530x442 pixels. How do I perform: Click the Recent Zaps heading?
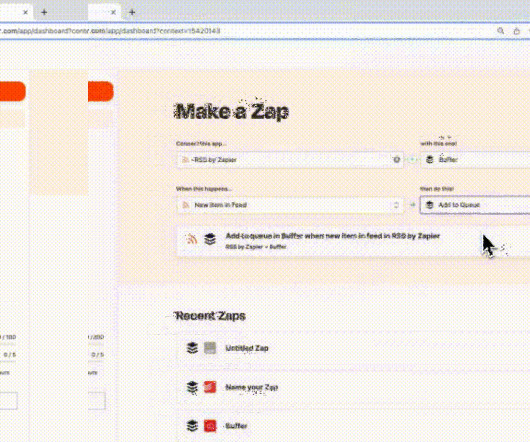[x=210, y=316]
